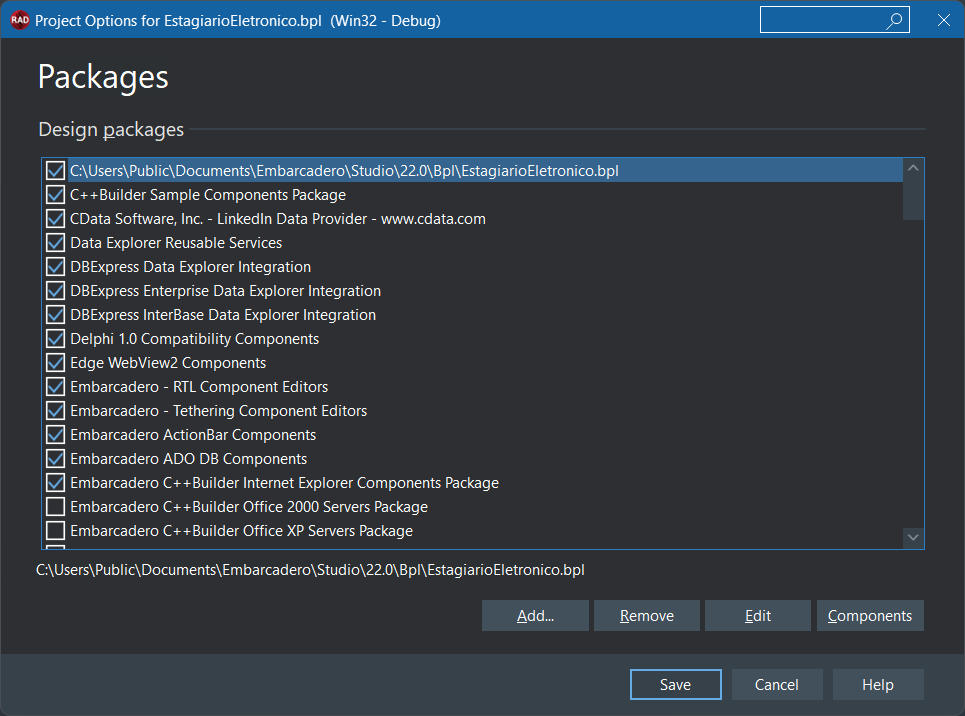Uncheck the EstagiarioEletronico.bpl package checkbox
The image size is (965, 716).
pyautogui.click(x=56, y=171)
